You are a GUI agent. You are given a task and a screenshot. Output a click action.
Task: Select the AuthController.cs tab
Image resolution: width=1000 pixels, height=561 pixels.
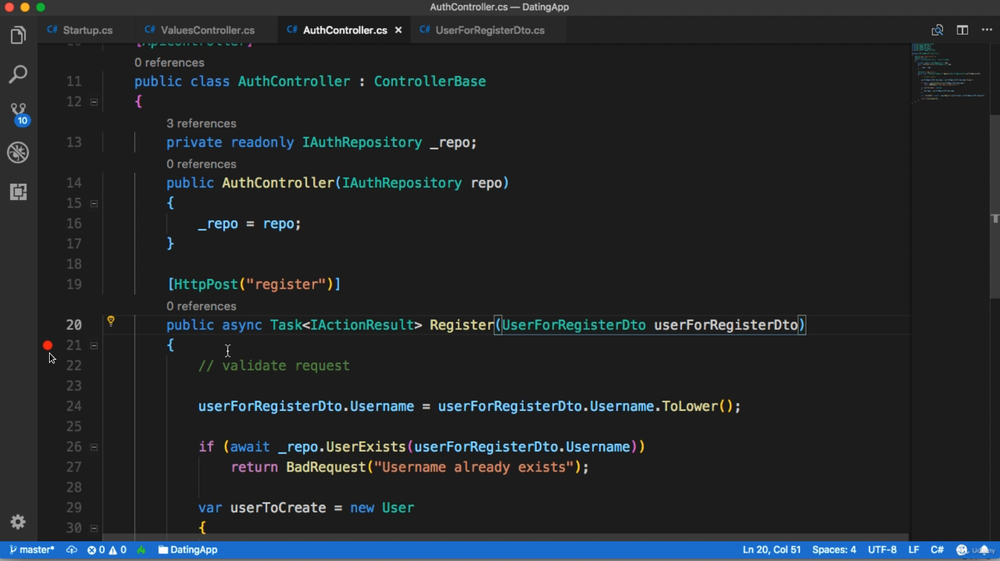click(x=345, y=30)
